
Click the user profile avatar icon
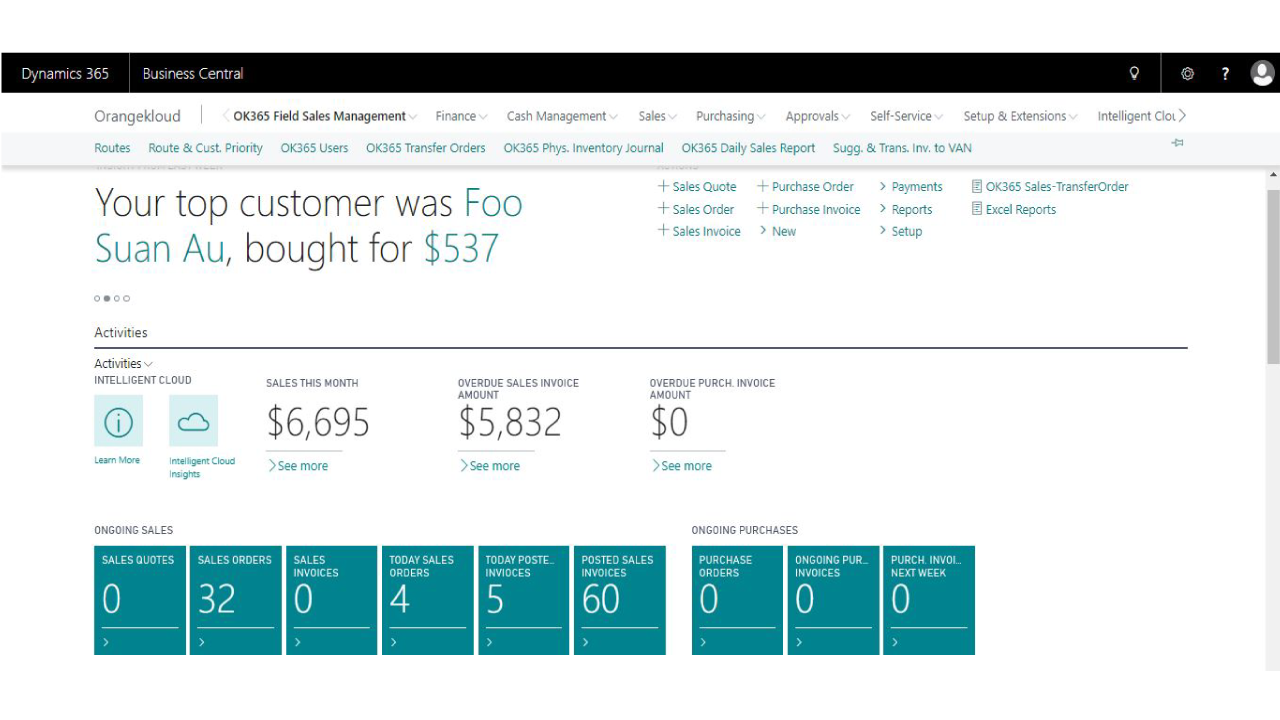(x=1263, y=73)
